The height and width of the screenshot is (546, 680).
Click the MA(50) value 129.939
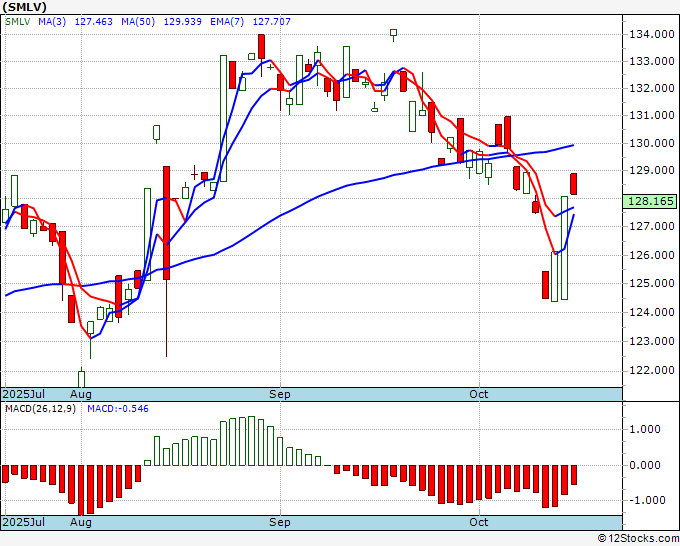coord(183,22)
